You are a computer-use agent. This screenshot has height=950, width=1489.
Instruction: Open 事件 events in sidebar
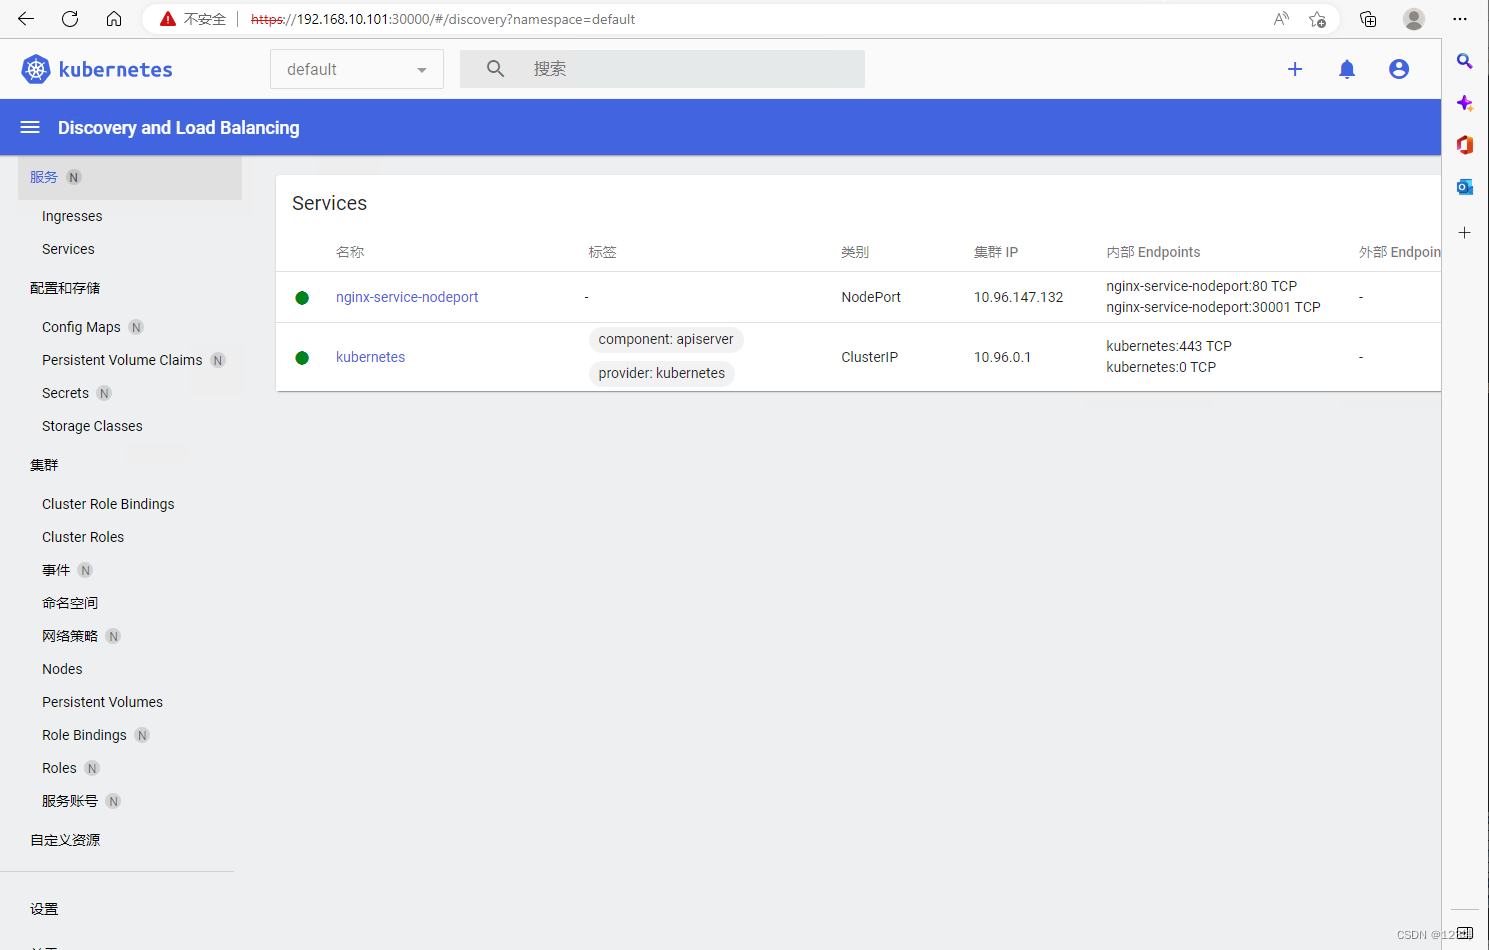pos(56,570)
